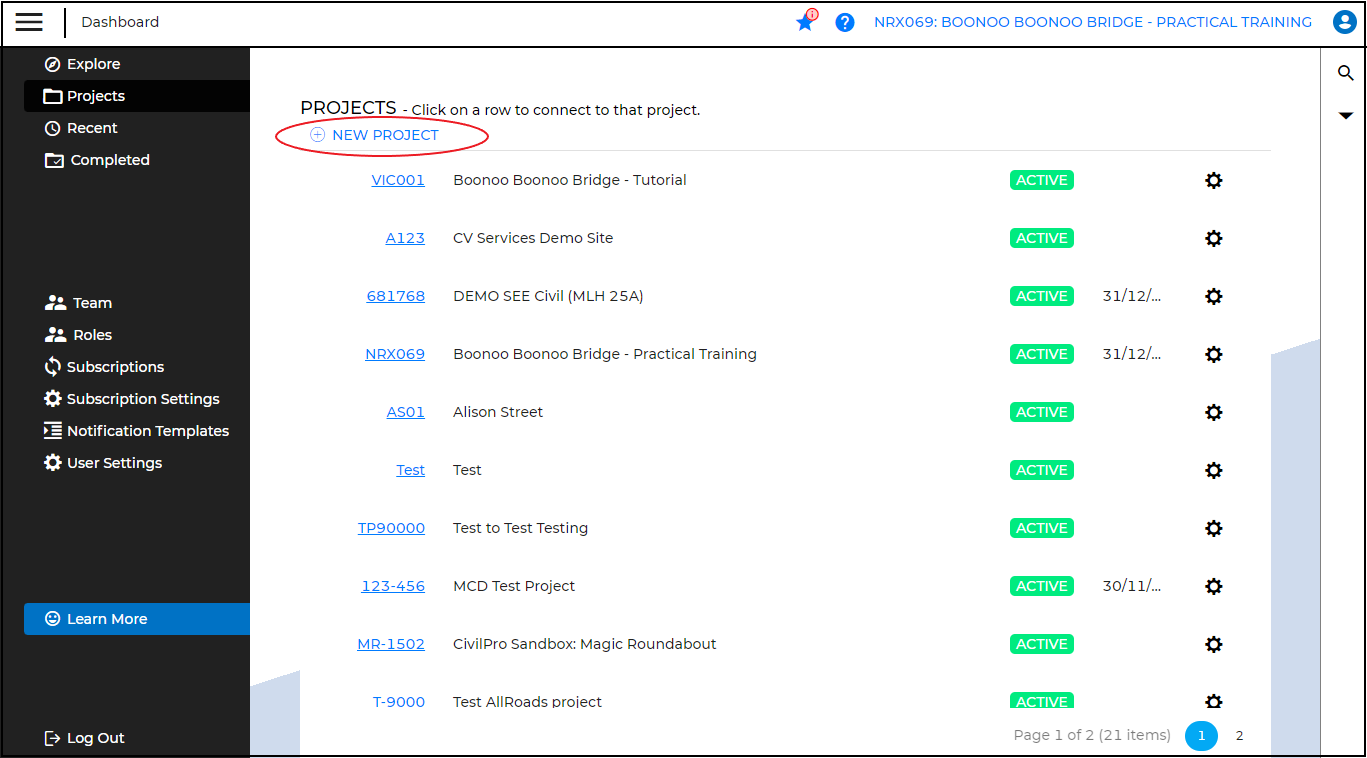Open the MR-1502 project link
Image resolution: width=1367 pixels, height=758 pixels.
(x=391, y=644)
